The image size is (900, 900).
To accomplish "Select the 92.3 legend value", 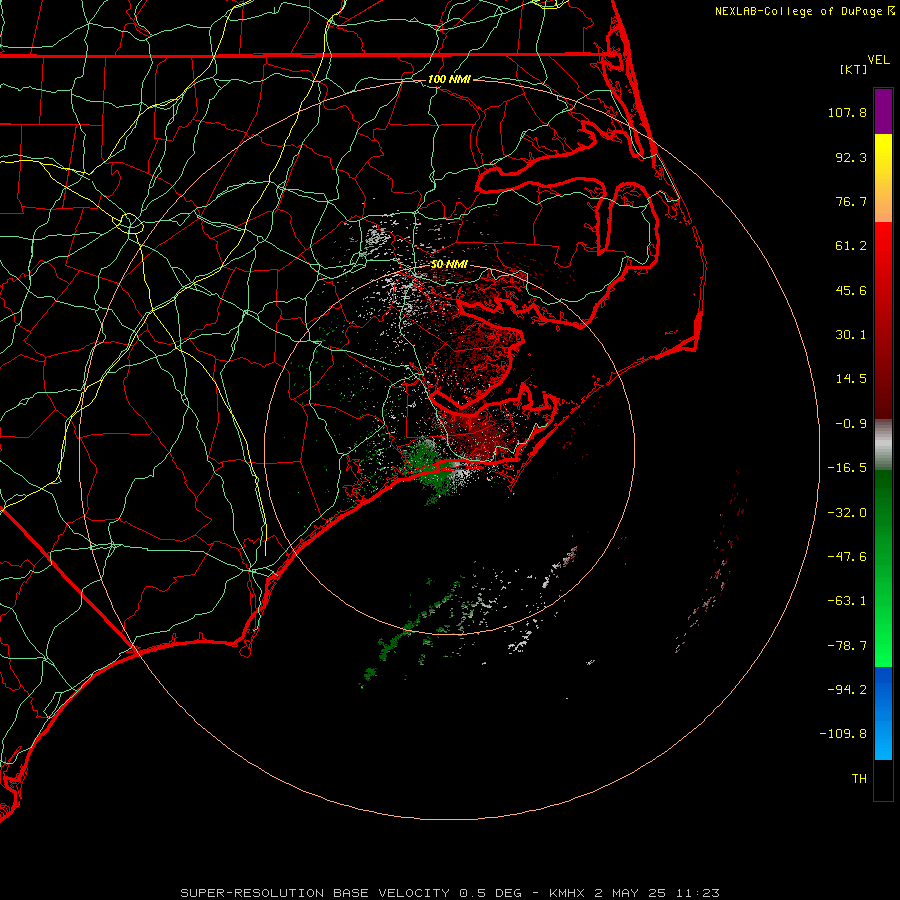I will click(x=851, y=157).
